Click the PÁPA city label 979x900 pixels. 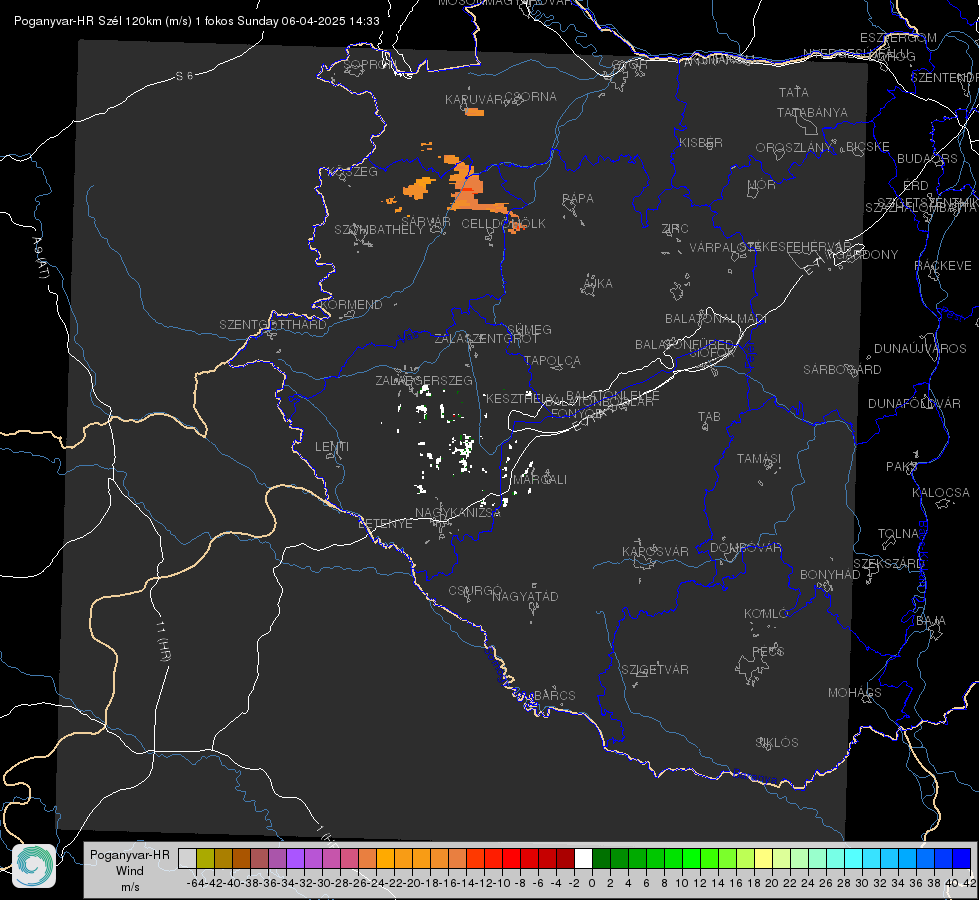(x=578, y=199)
